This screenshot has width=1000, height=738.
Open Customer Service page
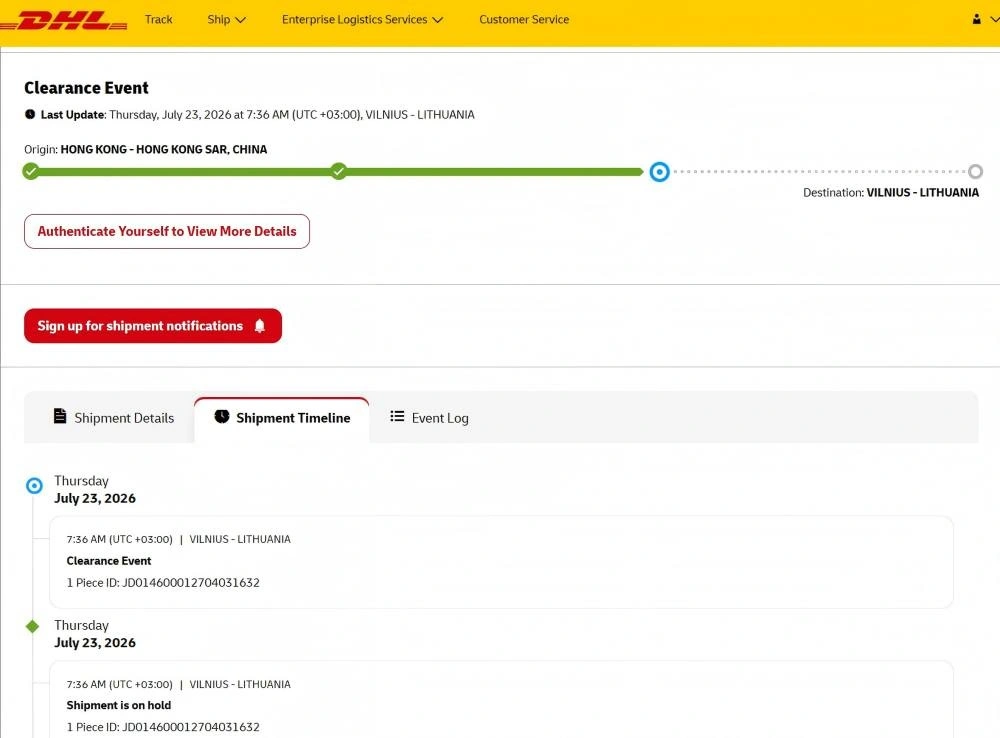pyautogui.click(x=524, y=20)
